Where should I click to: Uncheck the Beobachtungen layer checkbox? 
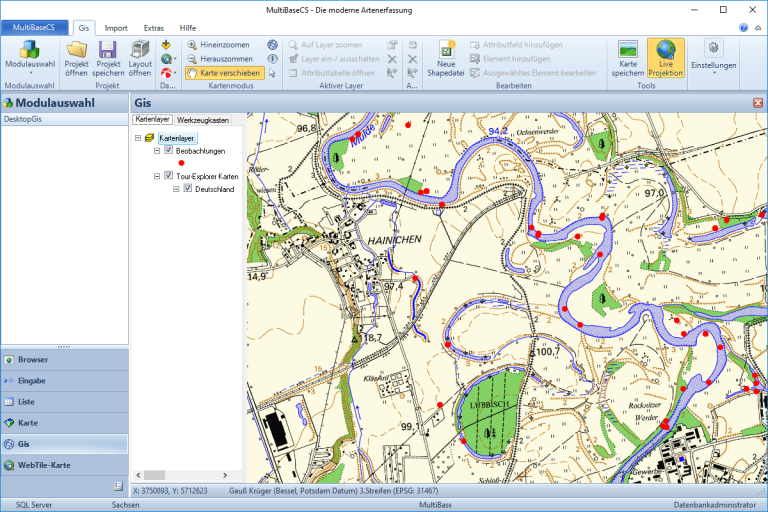pos(169,150)
